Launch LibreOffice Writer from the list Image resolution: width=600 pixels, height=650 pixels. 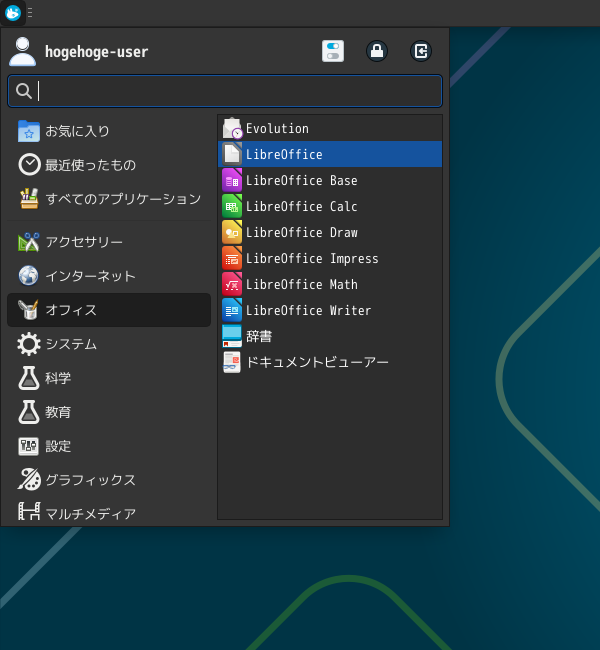tap(308, 311)
